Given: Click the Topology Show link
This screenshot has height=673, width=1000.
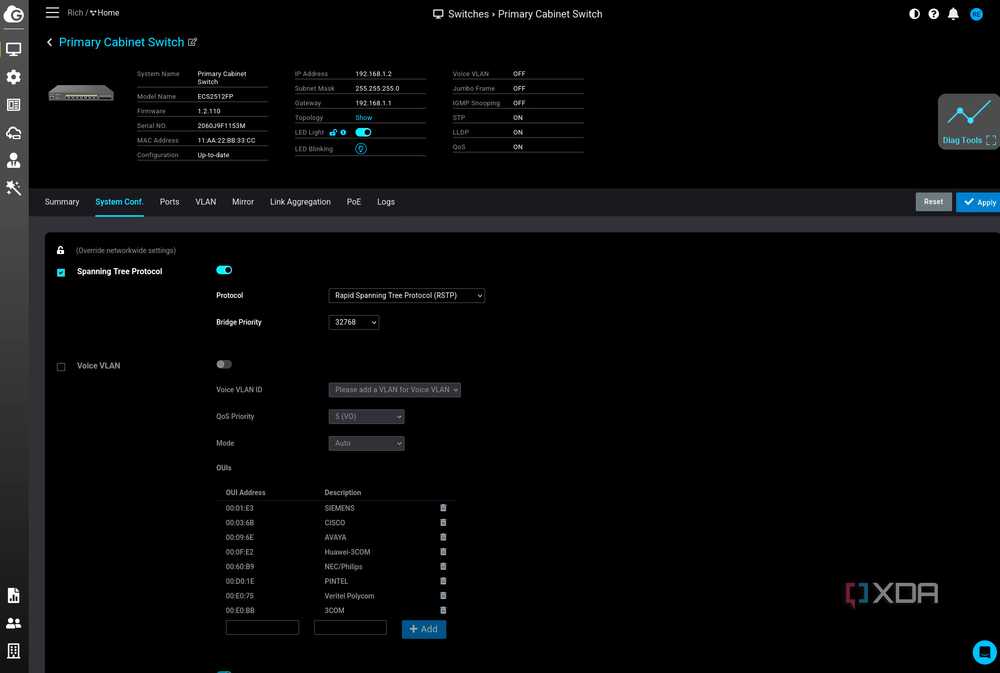Looking at the screenshot, I should point(364,117).
